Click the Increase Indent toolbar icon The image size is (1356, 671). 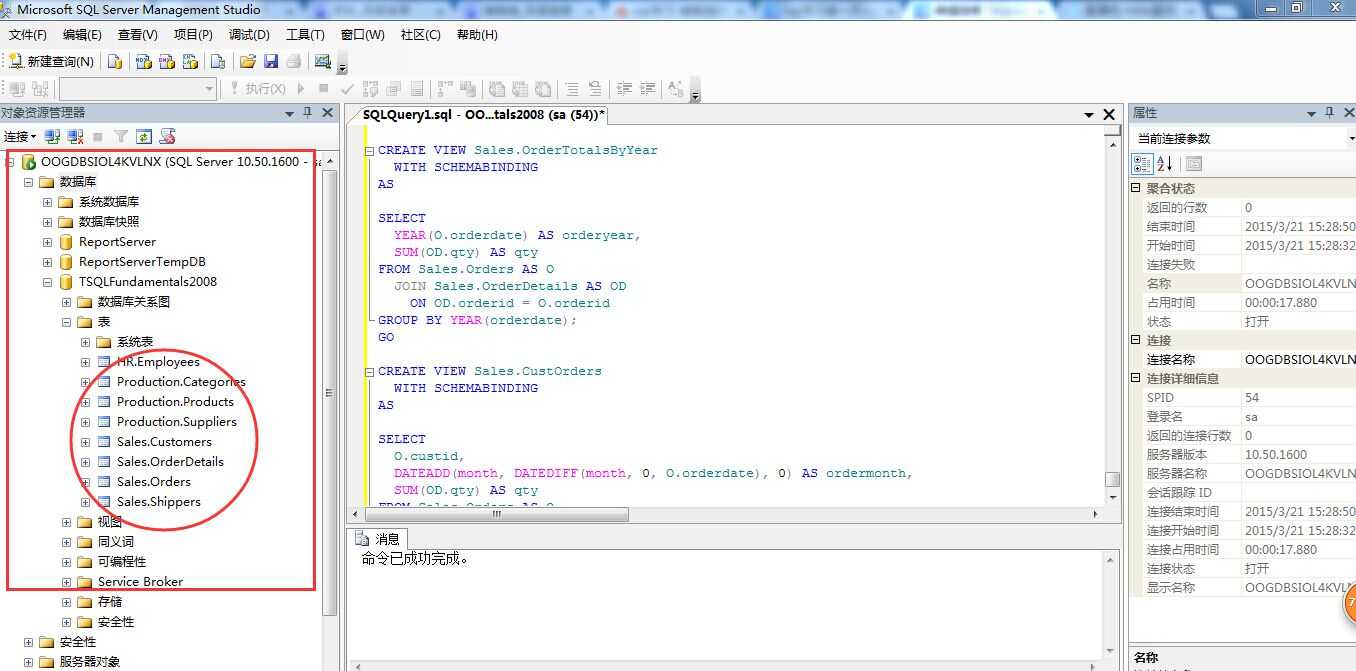648,88
